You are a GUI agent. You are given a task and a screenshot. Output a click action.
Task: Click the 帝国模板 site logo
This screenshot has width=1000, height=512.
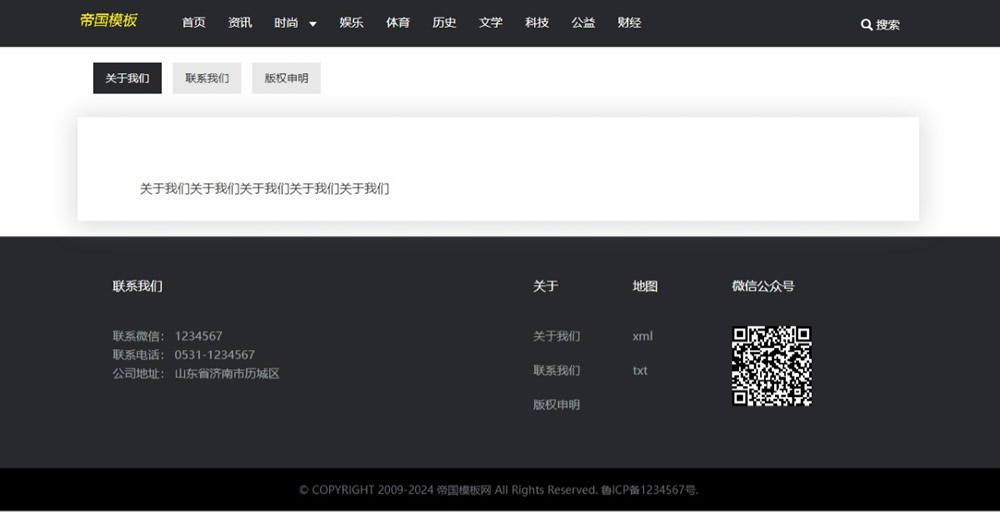click(x=108, y=21)
